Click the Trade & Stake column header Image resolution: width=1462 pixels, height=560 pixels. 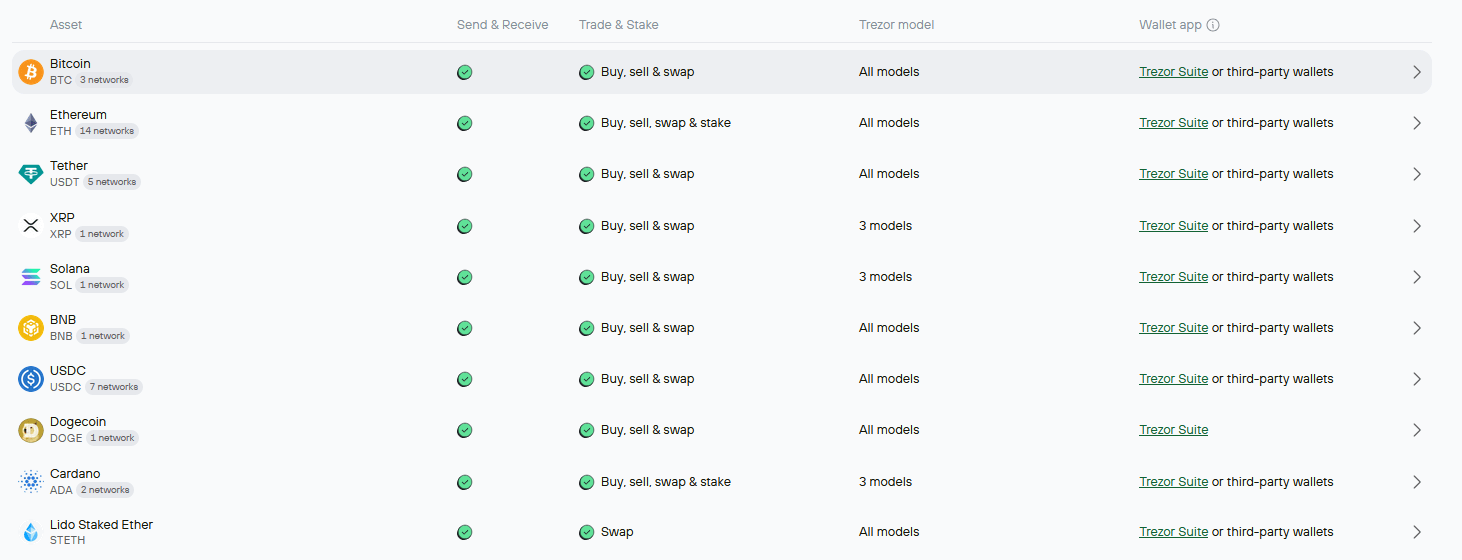(x=618, y=25)
